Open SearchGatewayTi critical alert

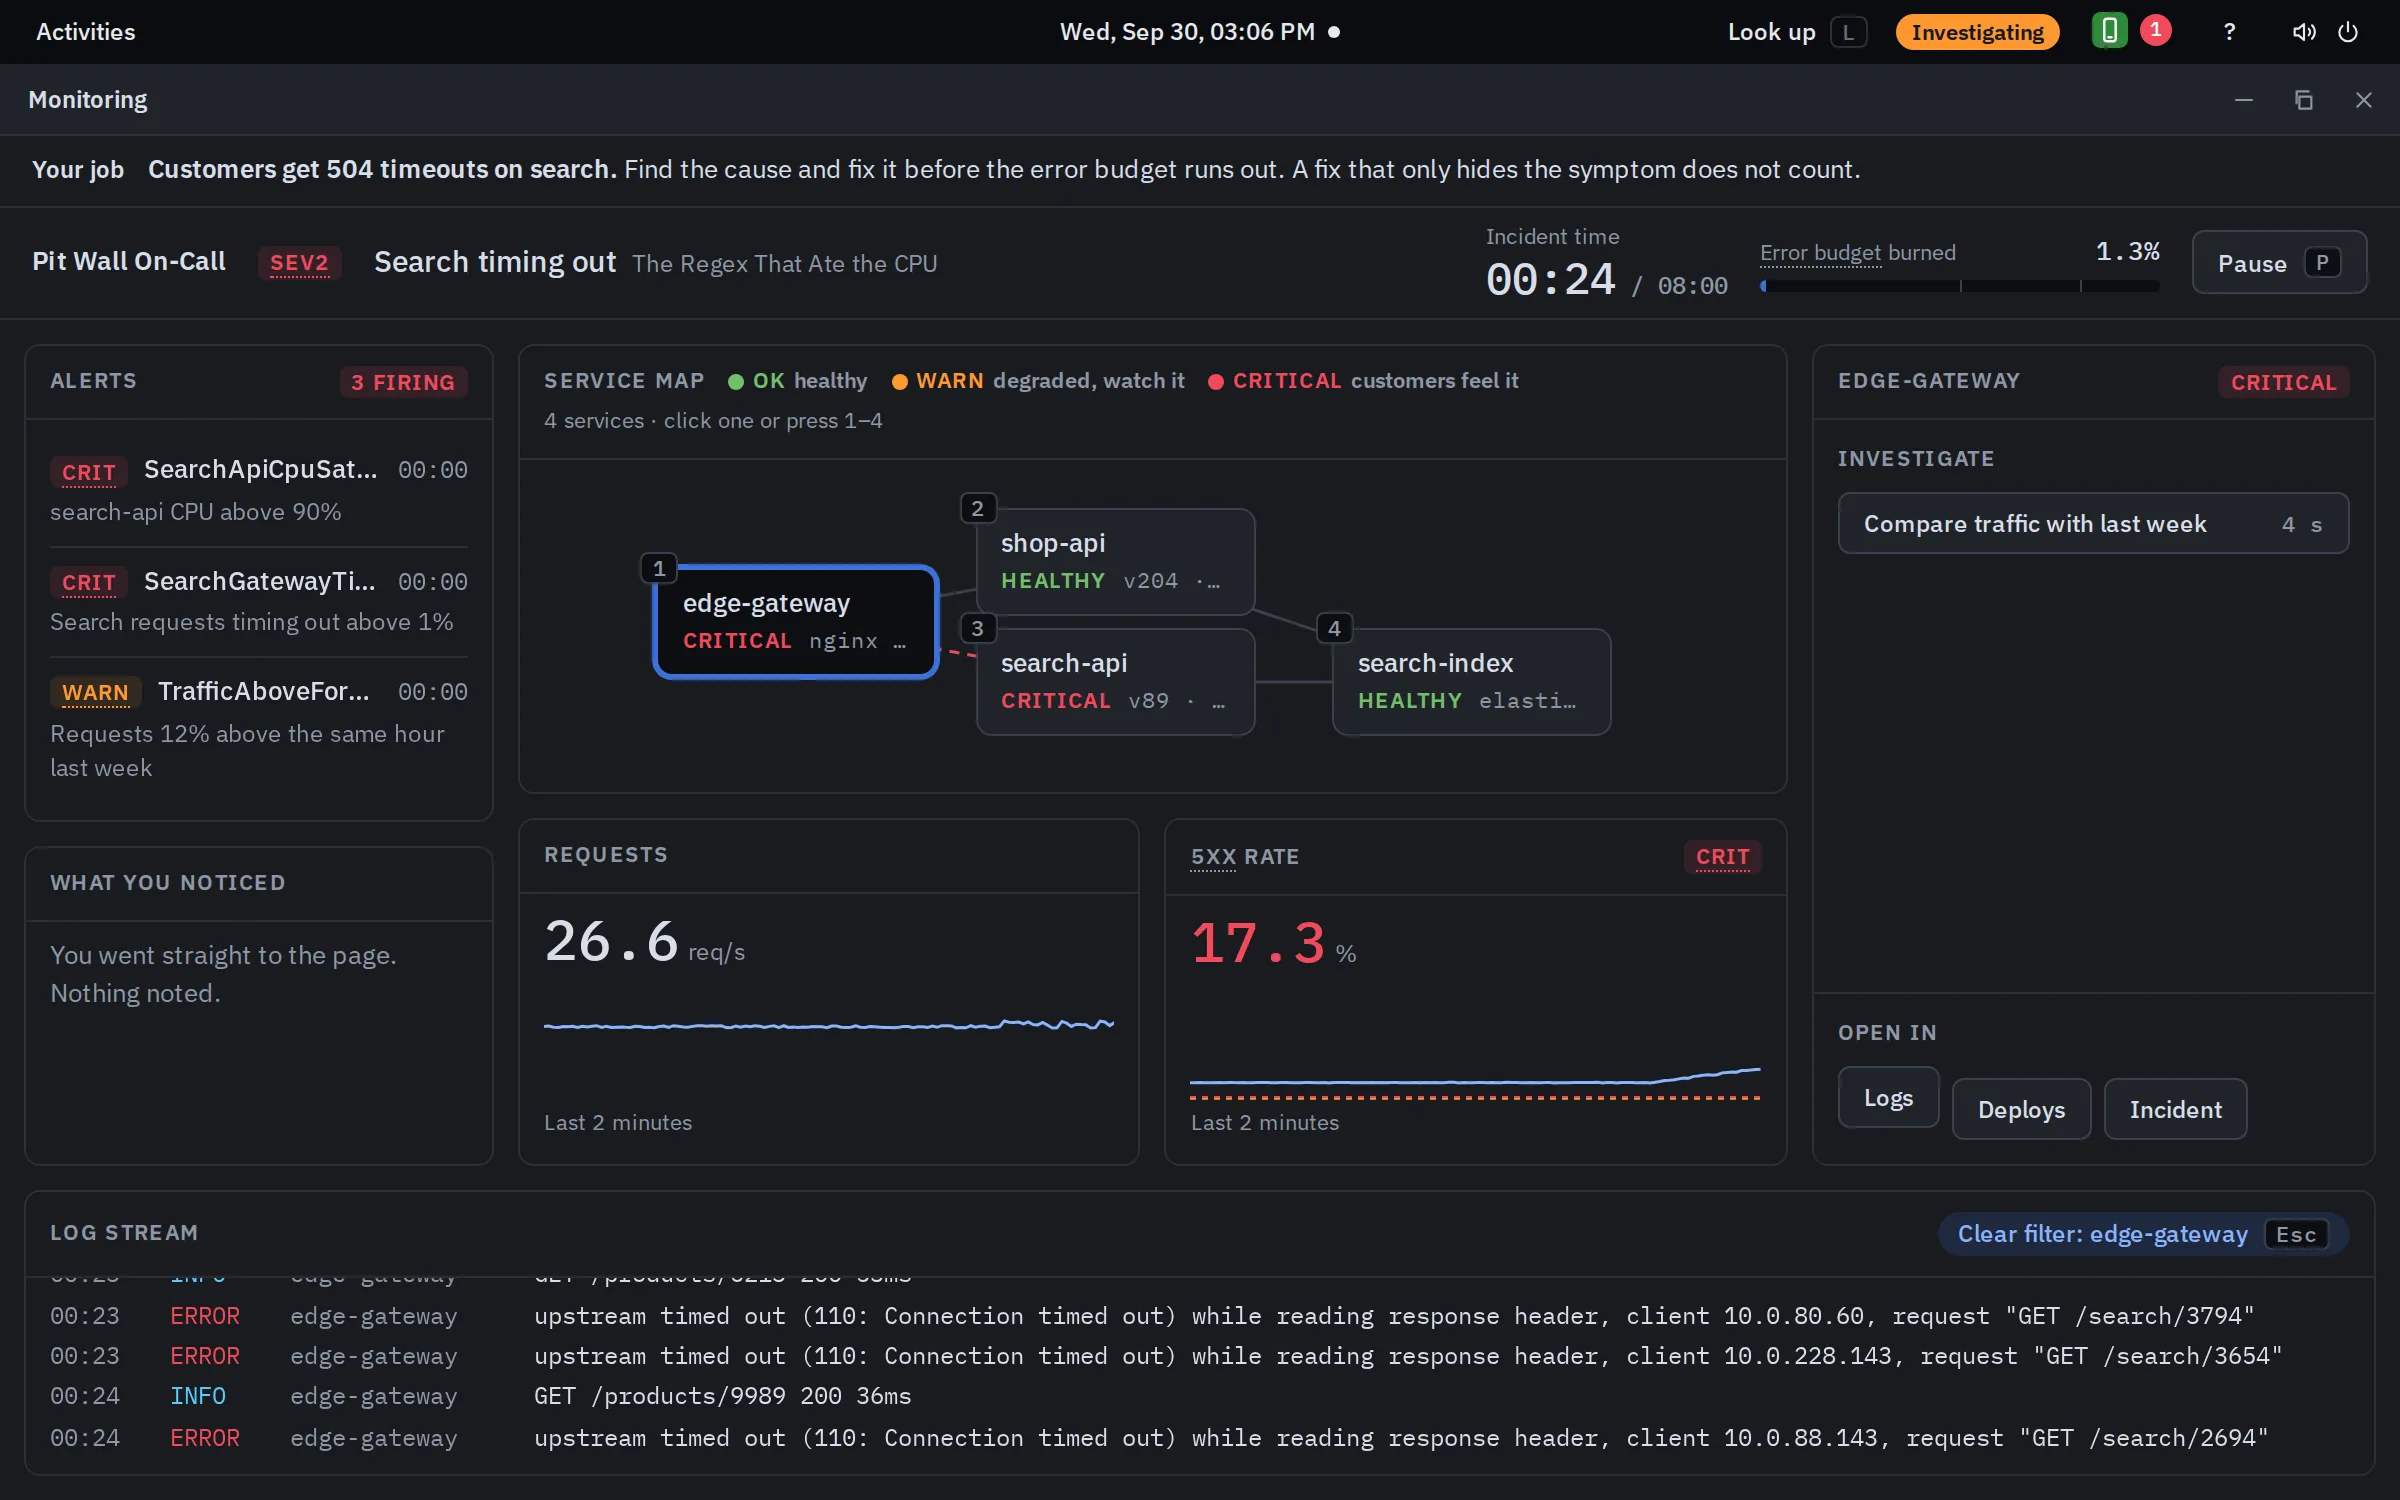click(x=259, y=601)
